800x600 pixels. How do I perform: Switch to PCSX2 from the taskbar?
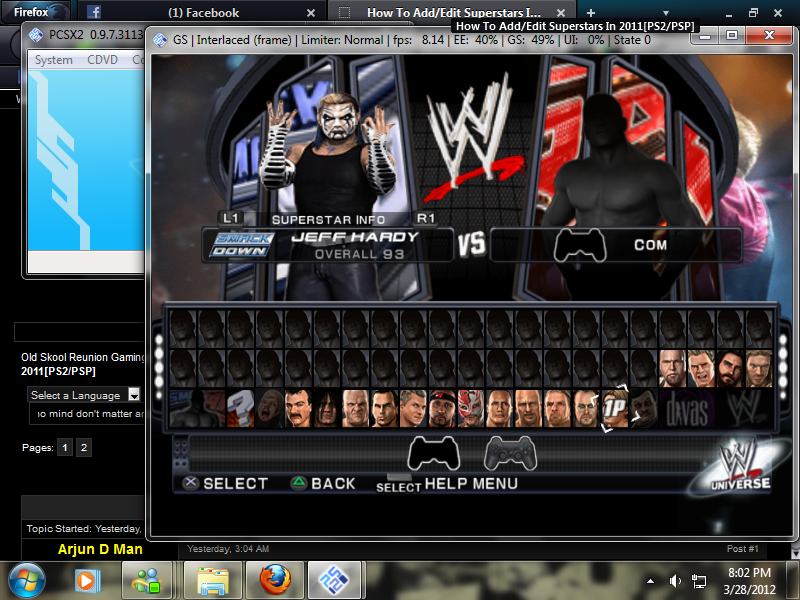pyautogui.click(x=333, y=581)
